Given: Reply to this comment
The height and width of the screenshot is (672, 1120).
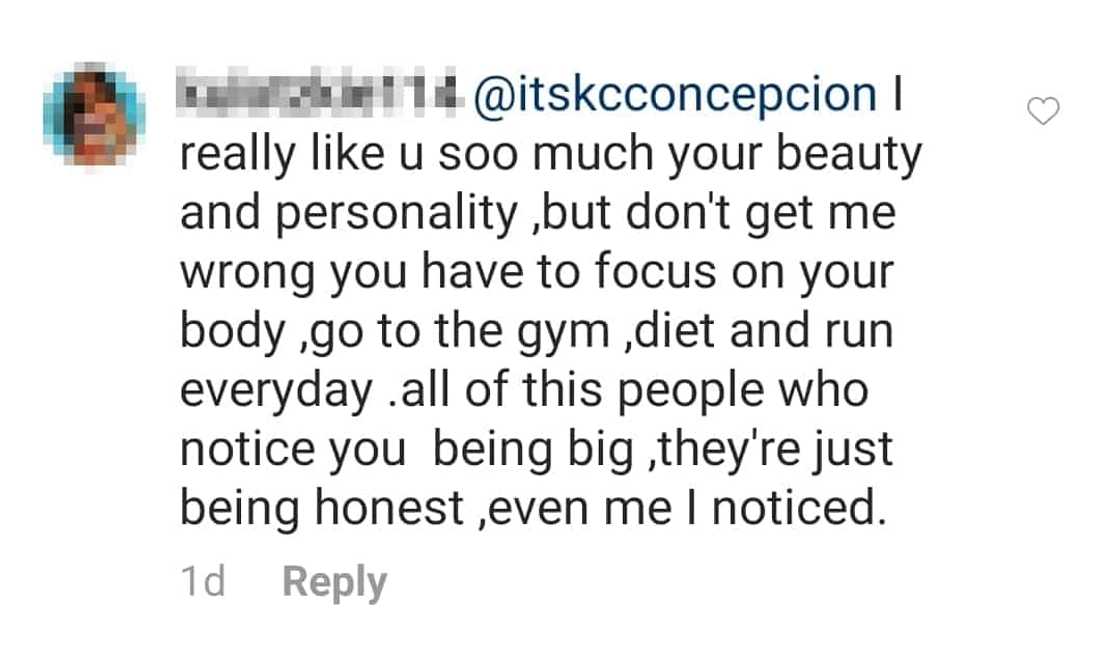Looking at the screenshot, I should 334,582.
